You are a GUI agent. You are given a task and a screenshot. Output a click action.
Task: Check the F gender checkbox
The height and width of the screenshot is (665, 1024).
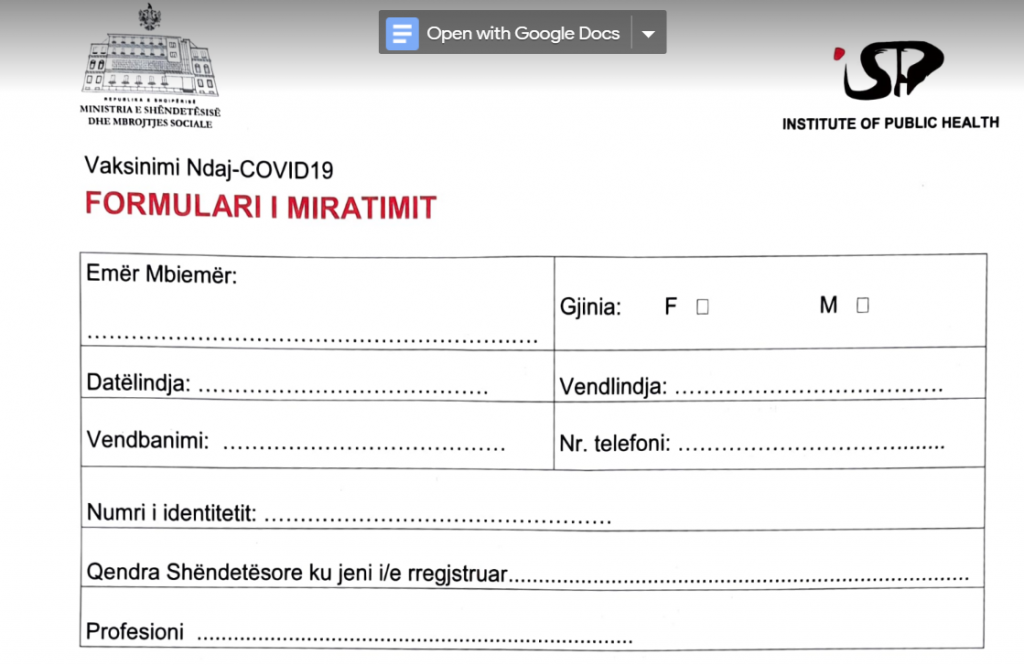coord(702,307)
